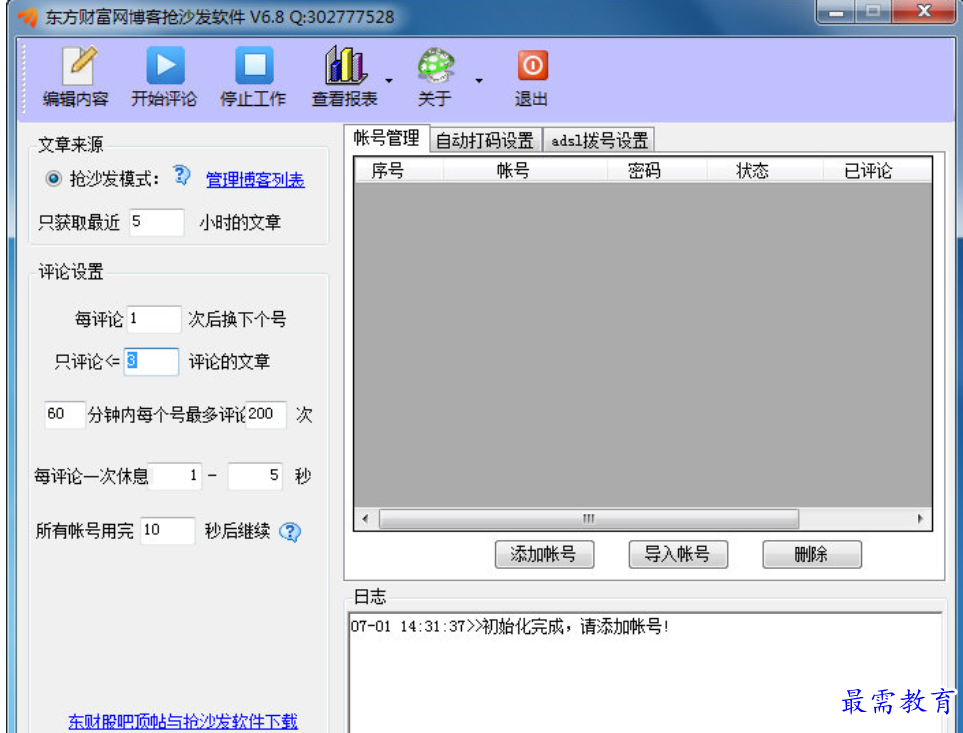Click the 60 分钟 input field
Image resolution: width=963 pixels, height=733 pixels.
64,414
